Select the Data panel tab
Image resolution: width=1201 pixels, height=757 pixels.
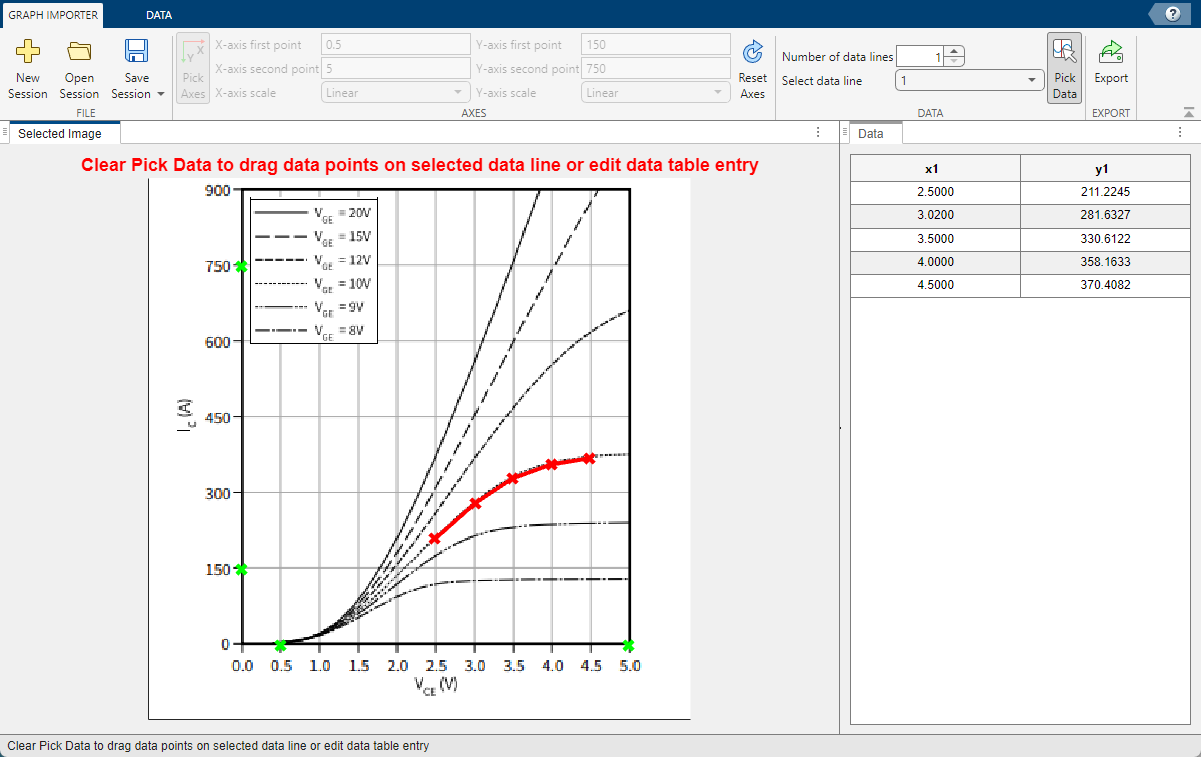point(871,133)
